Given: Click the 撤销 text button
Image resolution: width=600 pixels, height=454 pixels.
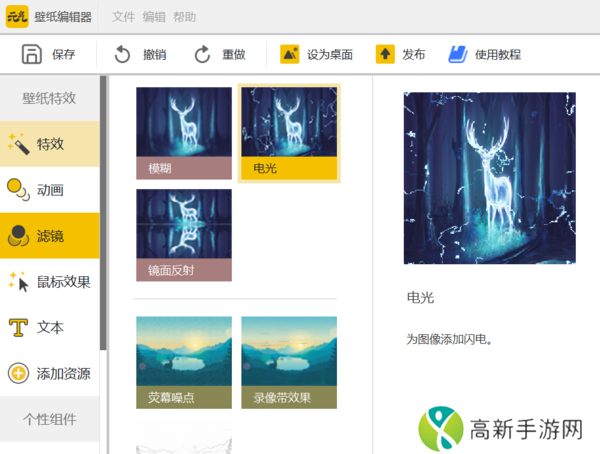Looking at the screenshot, I should pos(155,54).
